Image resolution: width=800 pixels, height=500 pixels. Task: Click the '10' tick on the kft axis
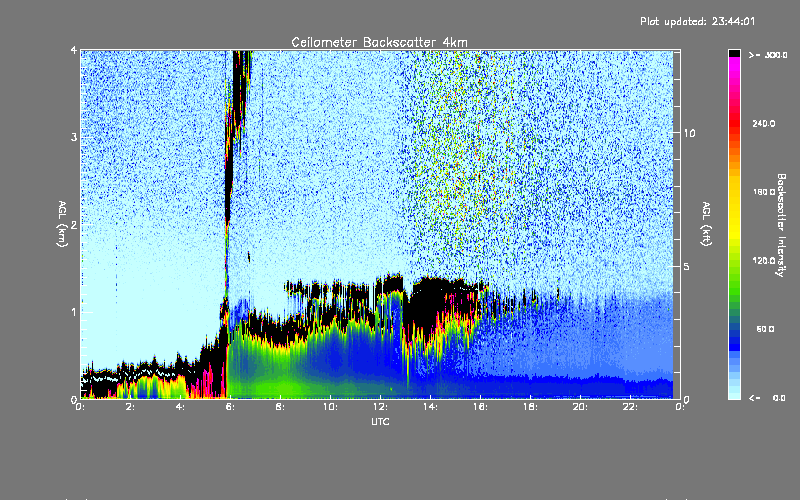point(689,133)
